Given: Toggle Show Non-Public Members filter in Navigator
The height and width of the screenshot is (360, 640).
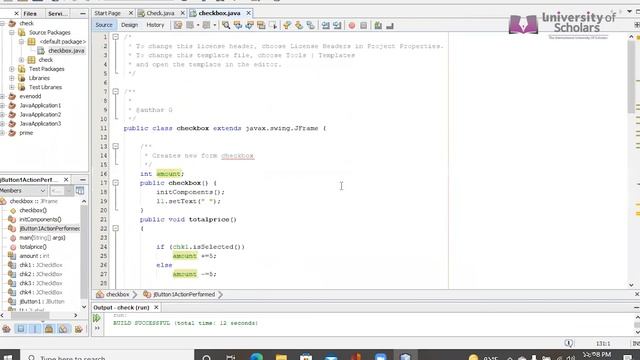Looking at the screenshot, I should (x=49, y=329).
